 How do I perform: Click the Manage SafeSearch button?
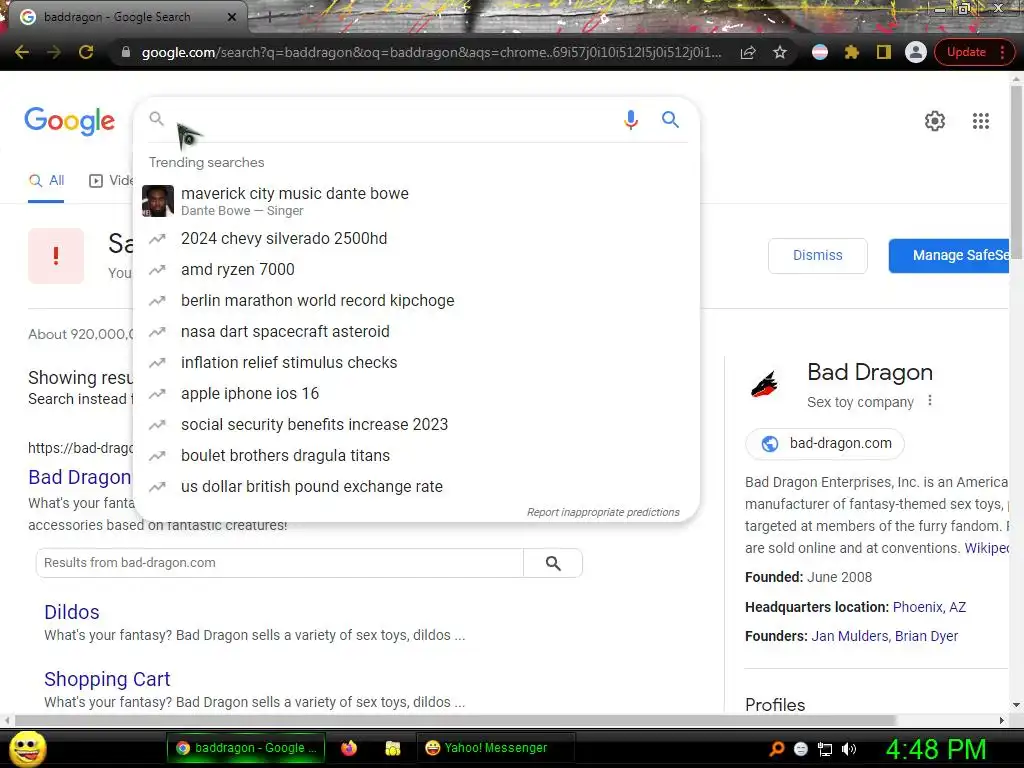point(950,255)
